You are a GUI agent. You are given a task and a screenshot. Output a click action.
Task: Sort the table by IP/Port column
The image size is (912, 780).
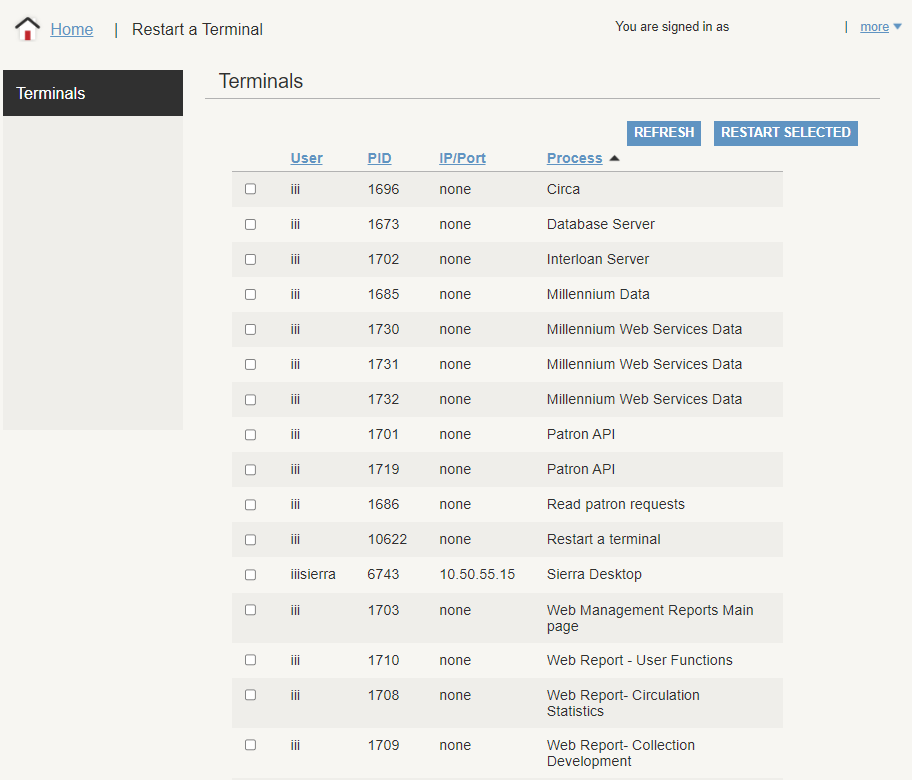point(462,158)
